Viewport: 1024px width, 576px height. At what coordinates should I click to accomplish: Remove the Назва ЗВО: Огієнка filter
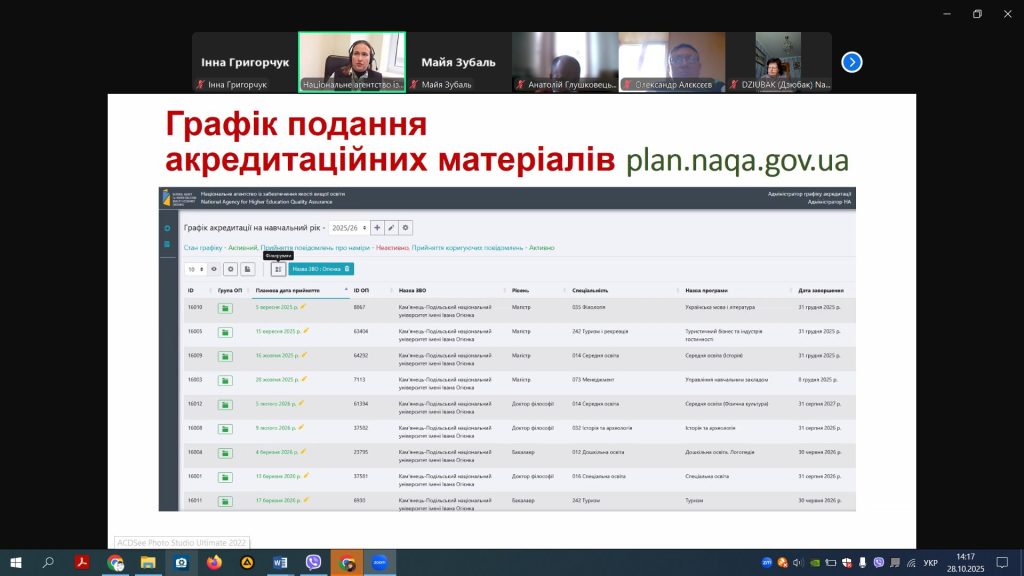347,269
